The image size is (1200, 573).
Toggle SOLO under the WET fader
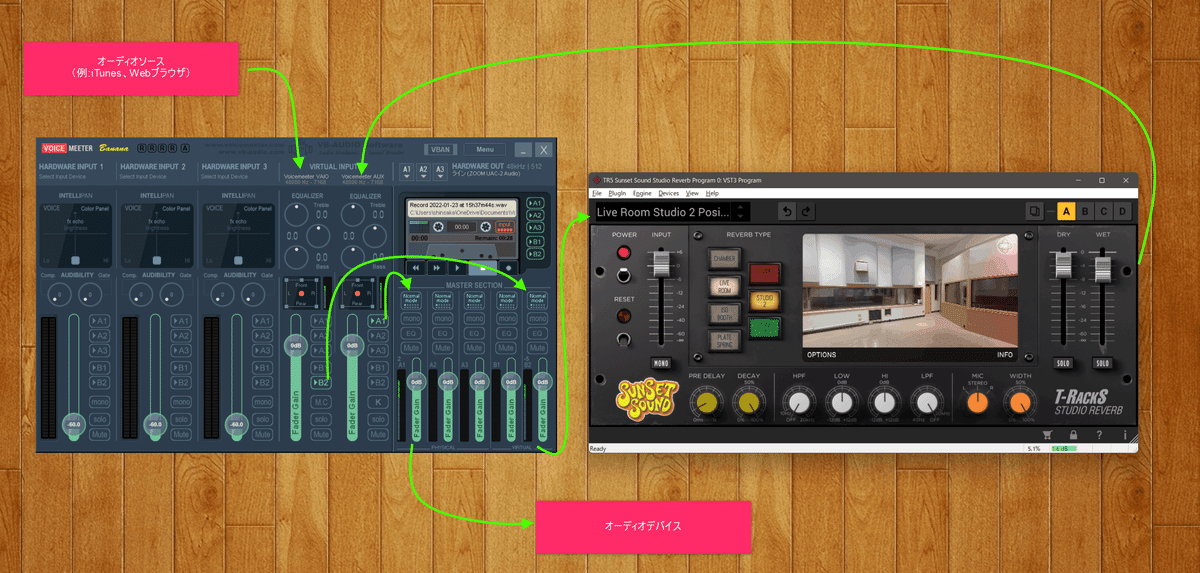click(x=1102, y=363)
